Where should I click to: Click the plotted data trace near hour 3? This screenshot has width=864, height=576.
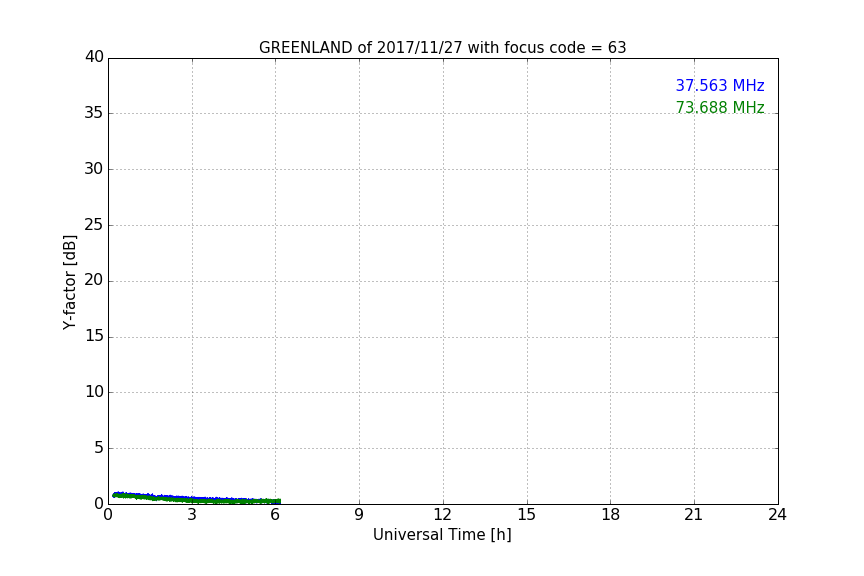(x=192, y=499)
